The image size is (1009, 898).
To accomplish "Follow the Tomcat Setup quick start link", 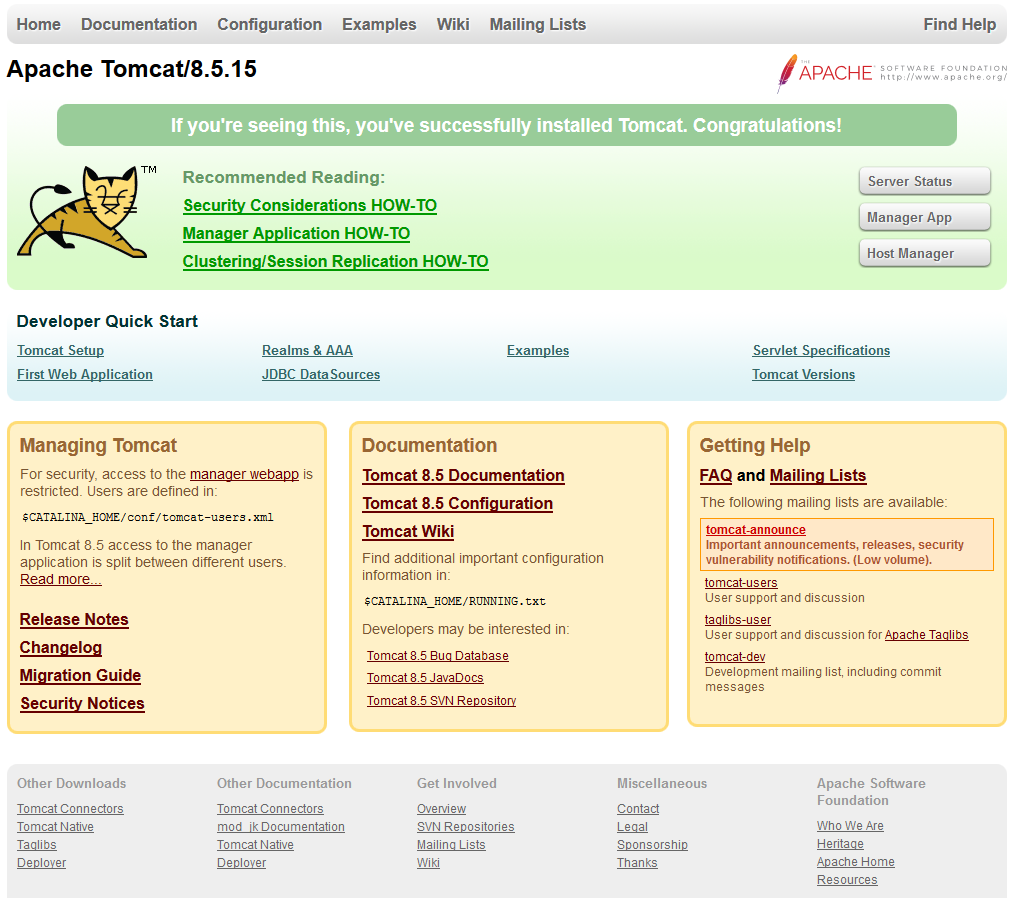I will tap(60, 351).
